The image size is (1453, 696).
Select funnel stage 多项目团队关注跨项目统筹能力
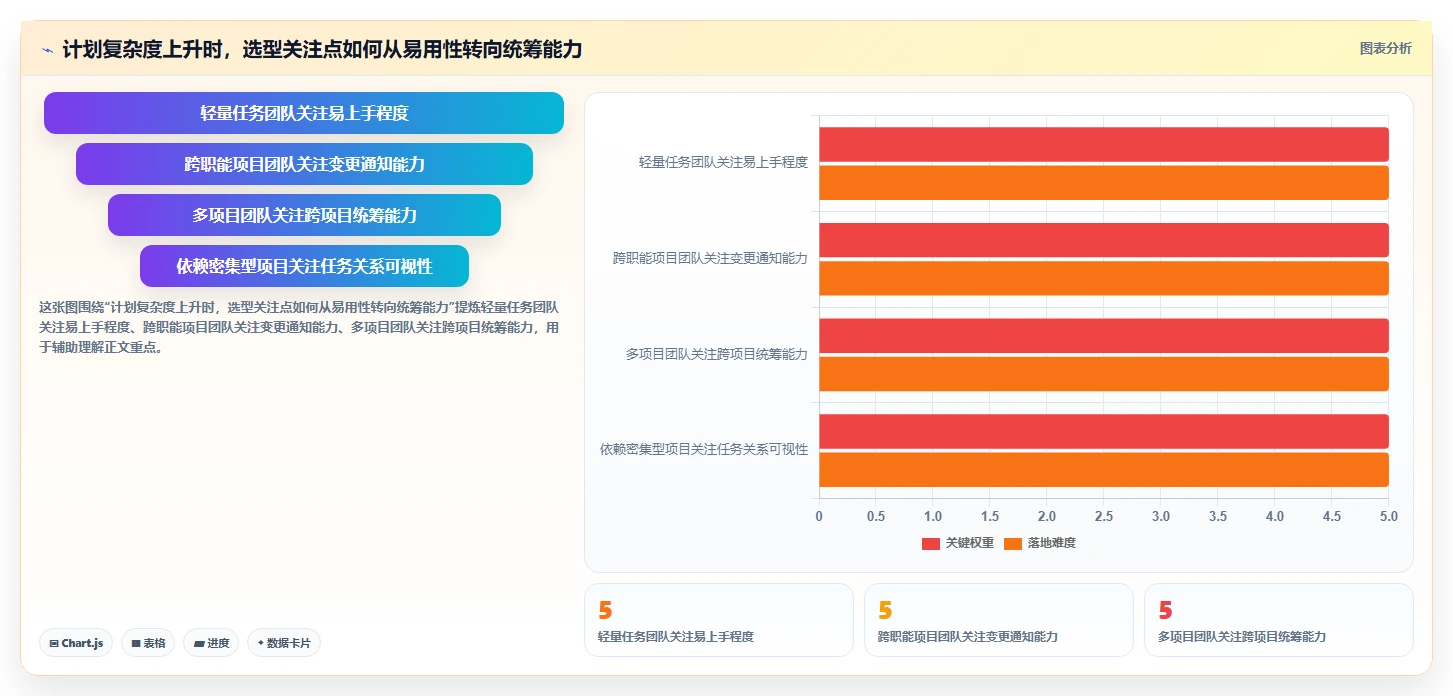tap(304, 215)
